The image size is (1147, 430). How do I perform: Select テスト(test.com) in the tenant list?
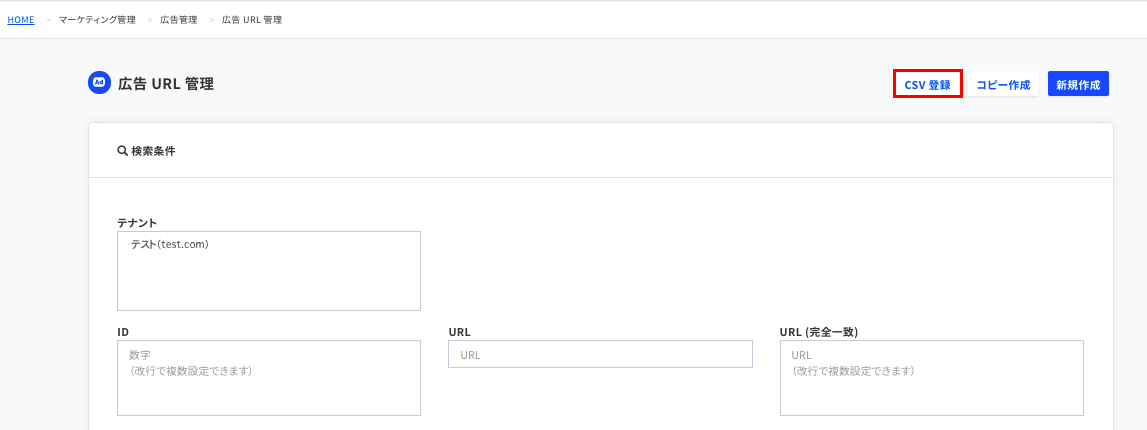click(169, 245)
